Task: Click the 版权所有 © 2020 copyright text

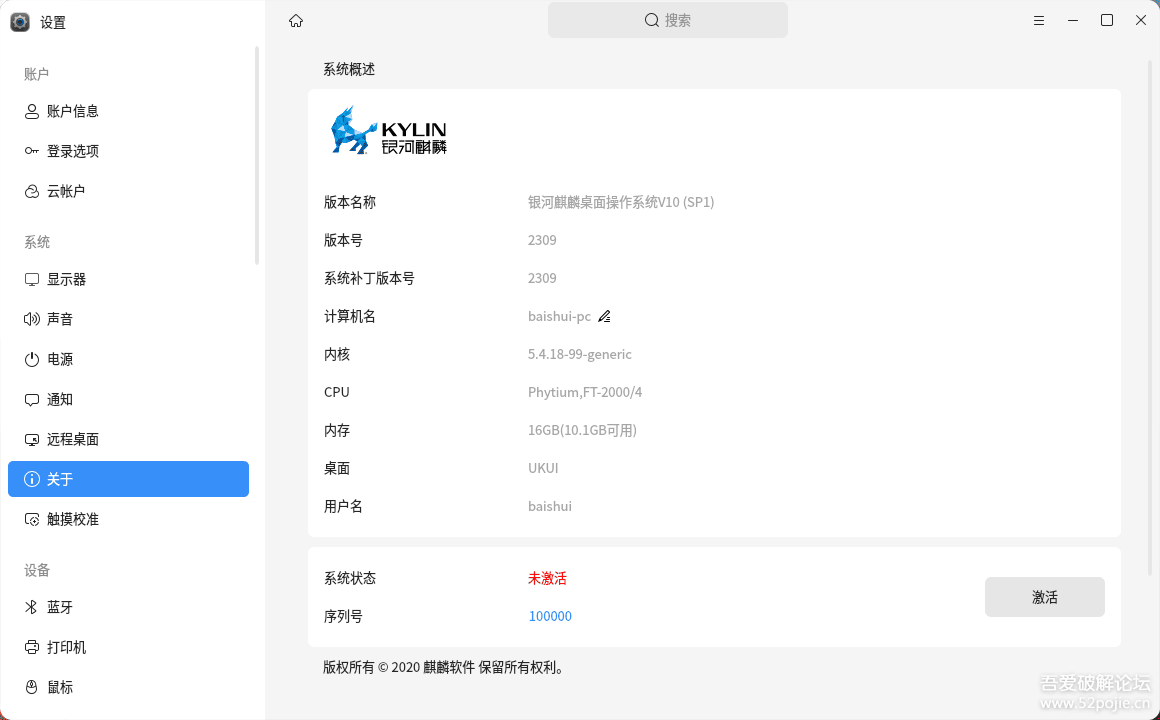Action: pos(445,667)
